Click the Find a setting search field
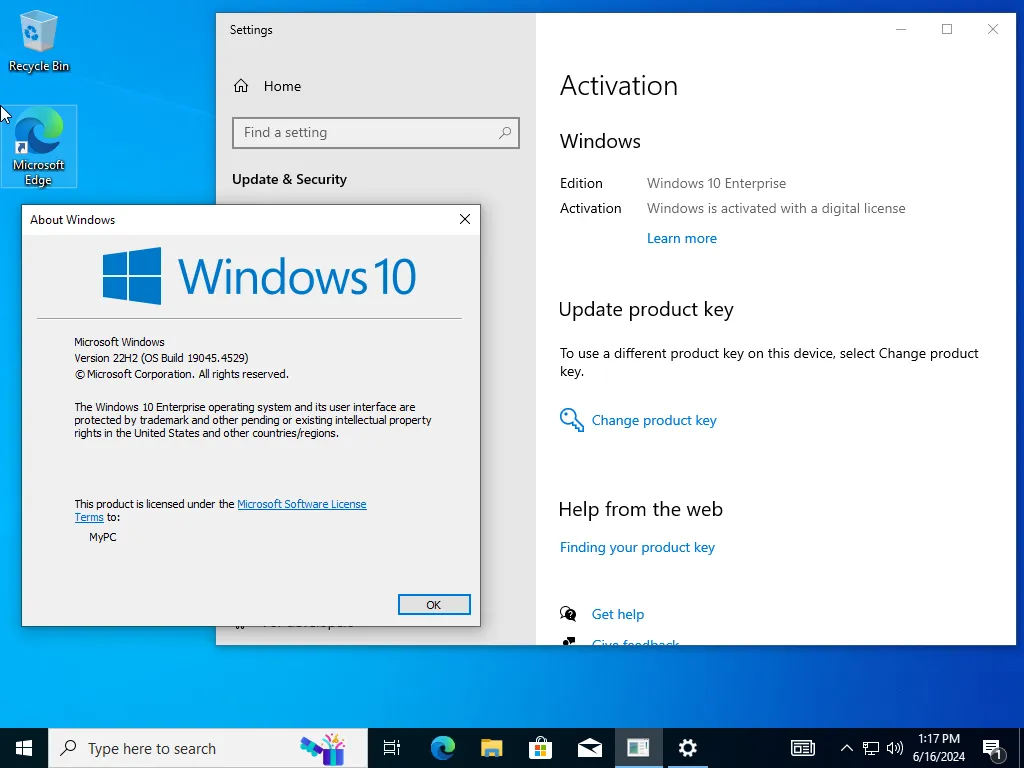This screenshot has height=768, width=1024. (376, 133)
